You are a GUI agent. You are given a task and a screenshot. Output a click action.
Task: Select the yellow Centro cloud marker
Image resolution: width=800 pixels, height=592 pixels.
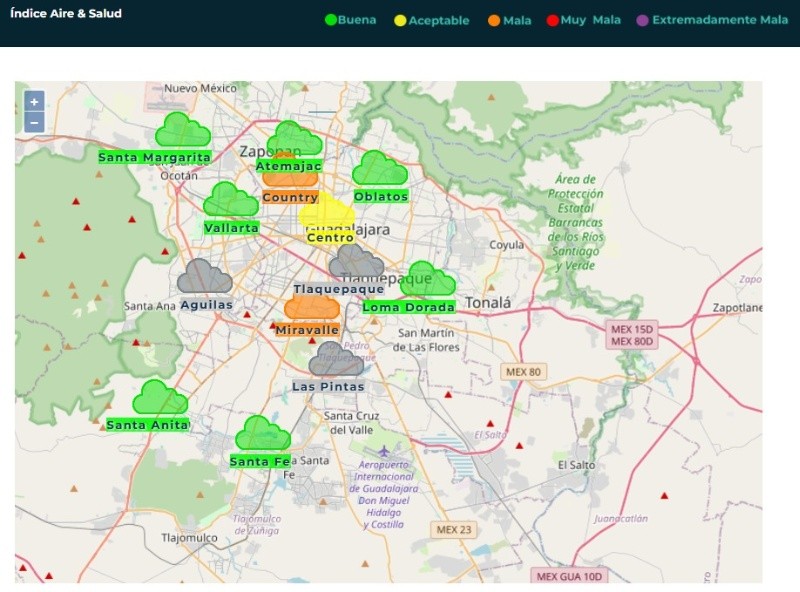tap(327, 213)
